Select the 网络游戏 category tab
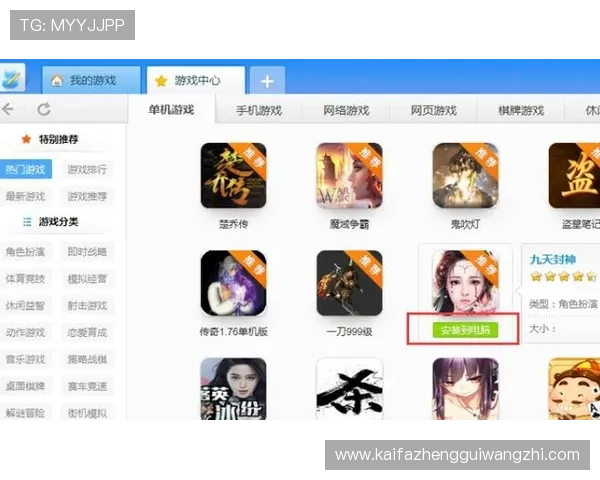 pos(346,111)
